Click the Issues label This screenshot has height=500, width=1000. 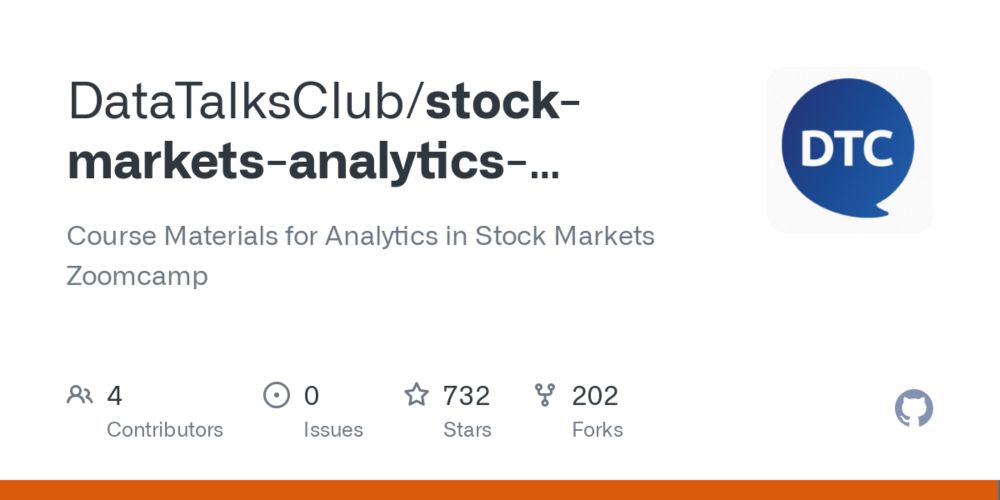[333, 430]
